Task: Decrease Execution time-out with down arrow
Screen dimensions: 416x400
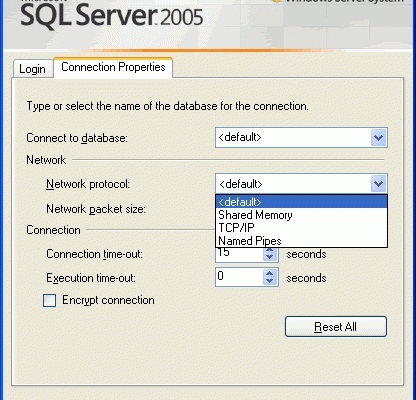Action: [270, 281]
